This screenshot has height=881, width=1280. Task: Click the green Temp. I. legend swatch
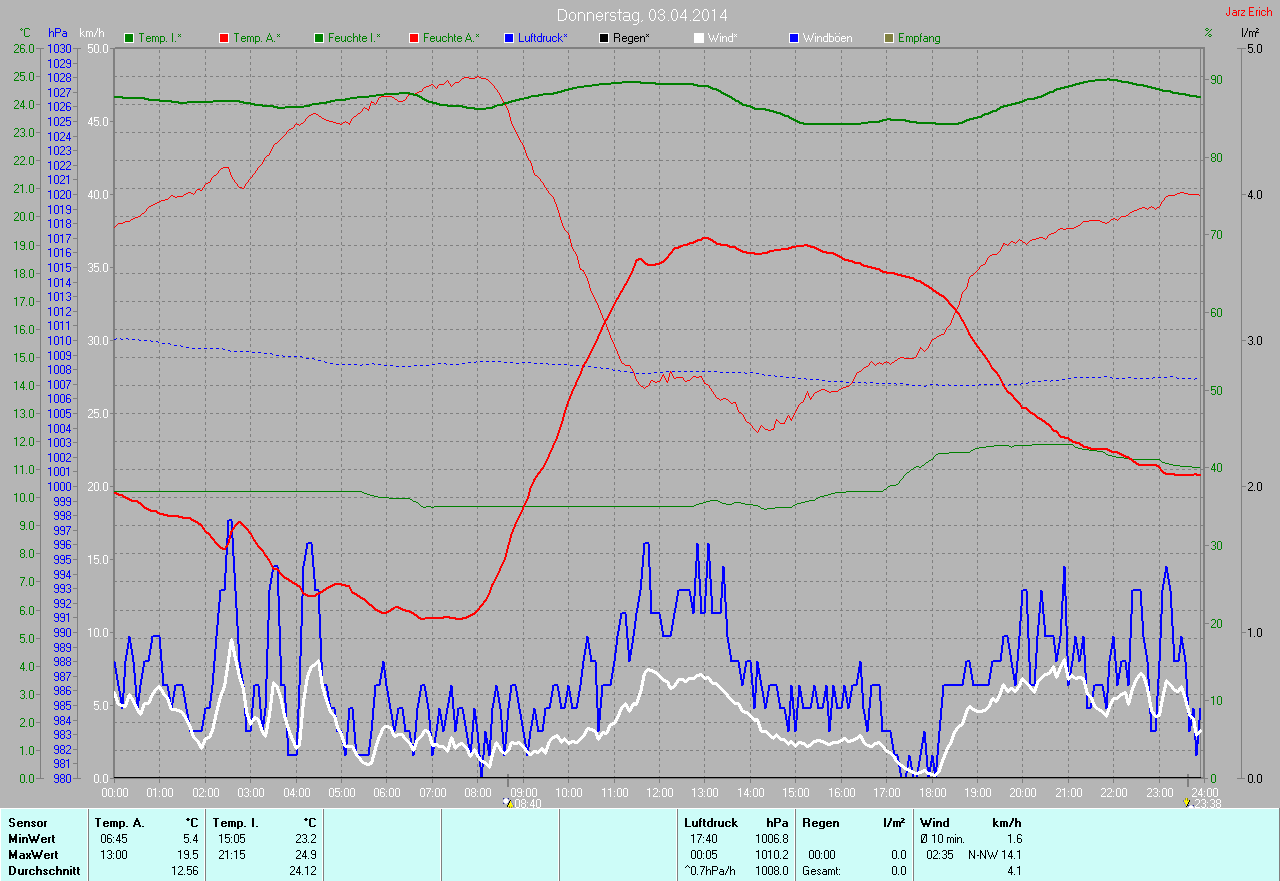pyautogui.click(x=129, y=38)
